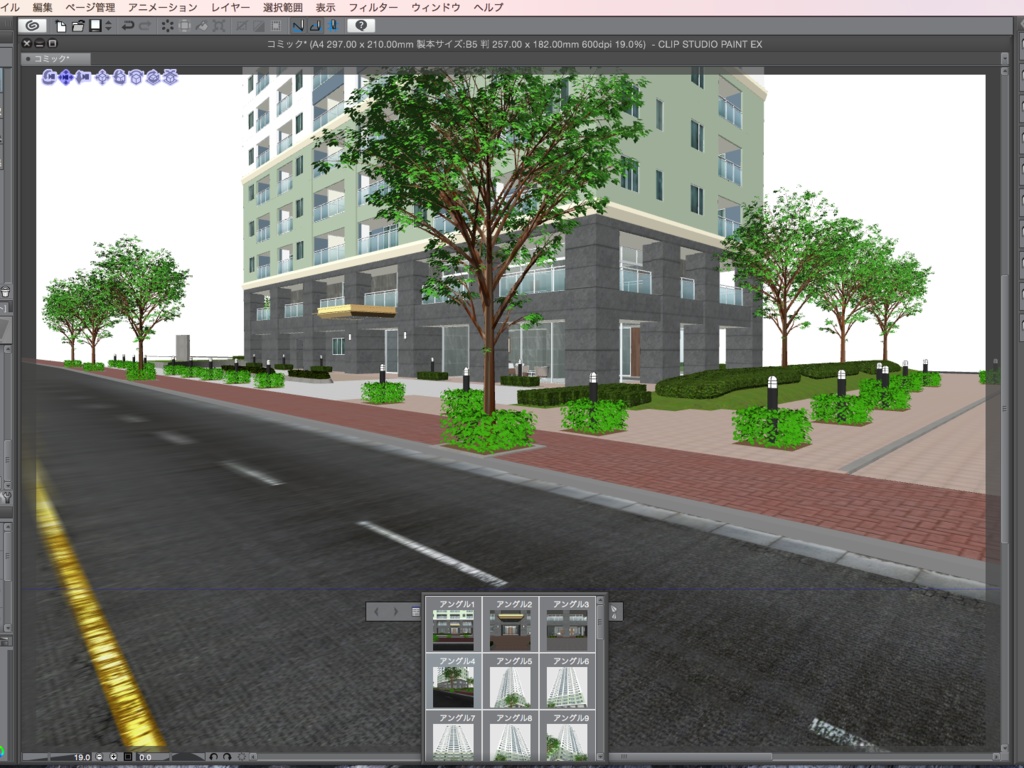The width and height of the screenshot is (1024, 768).
Task: Open the angle palette list view toggle
Action: (414, 611)
